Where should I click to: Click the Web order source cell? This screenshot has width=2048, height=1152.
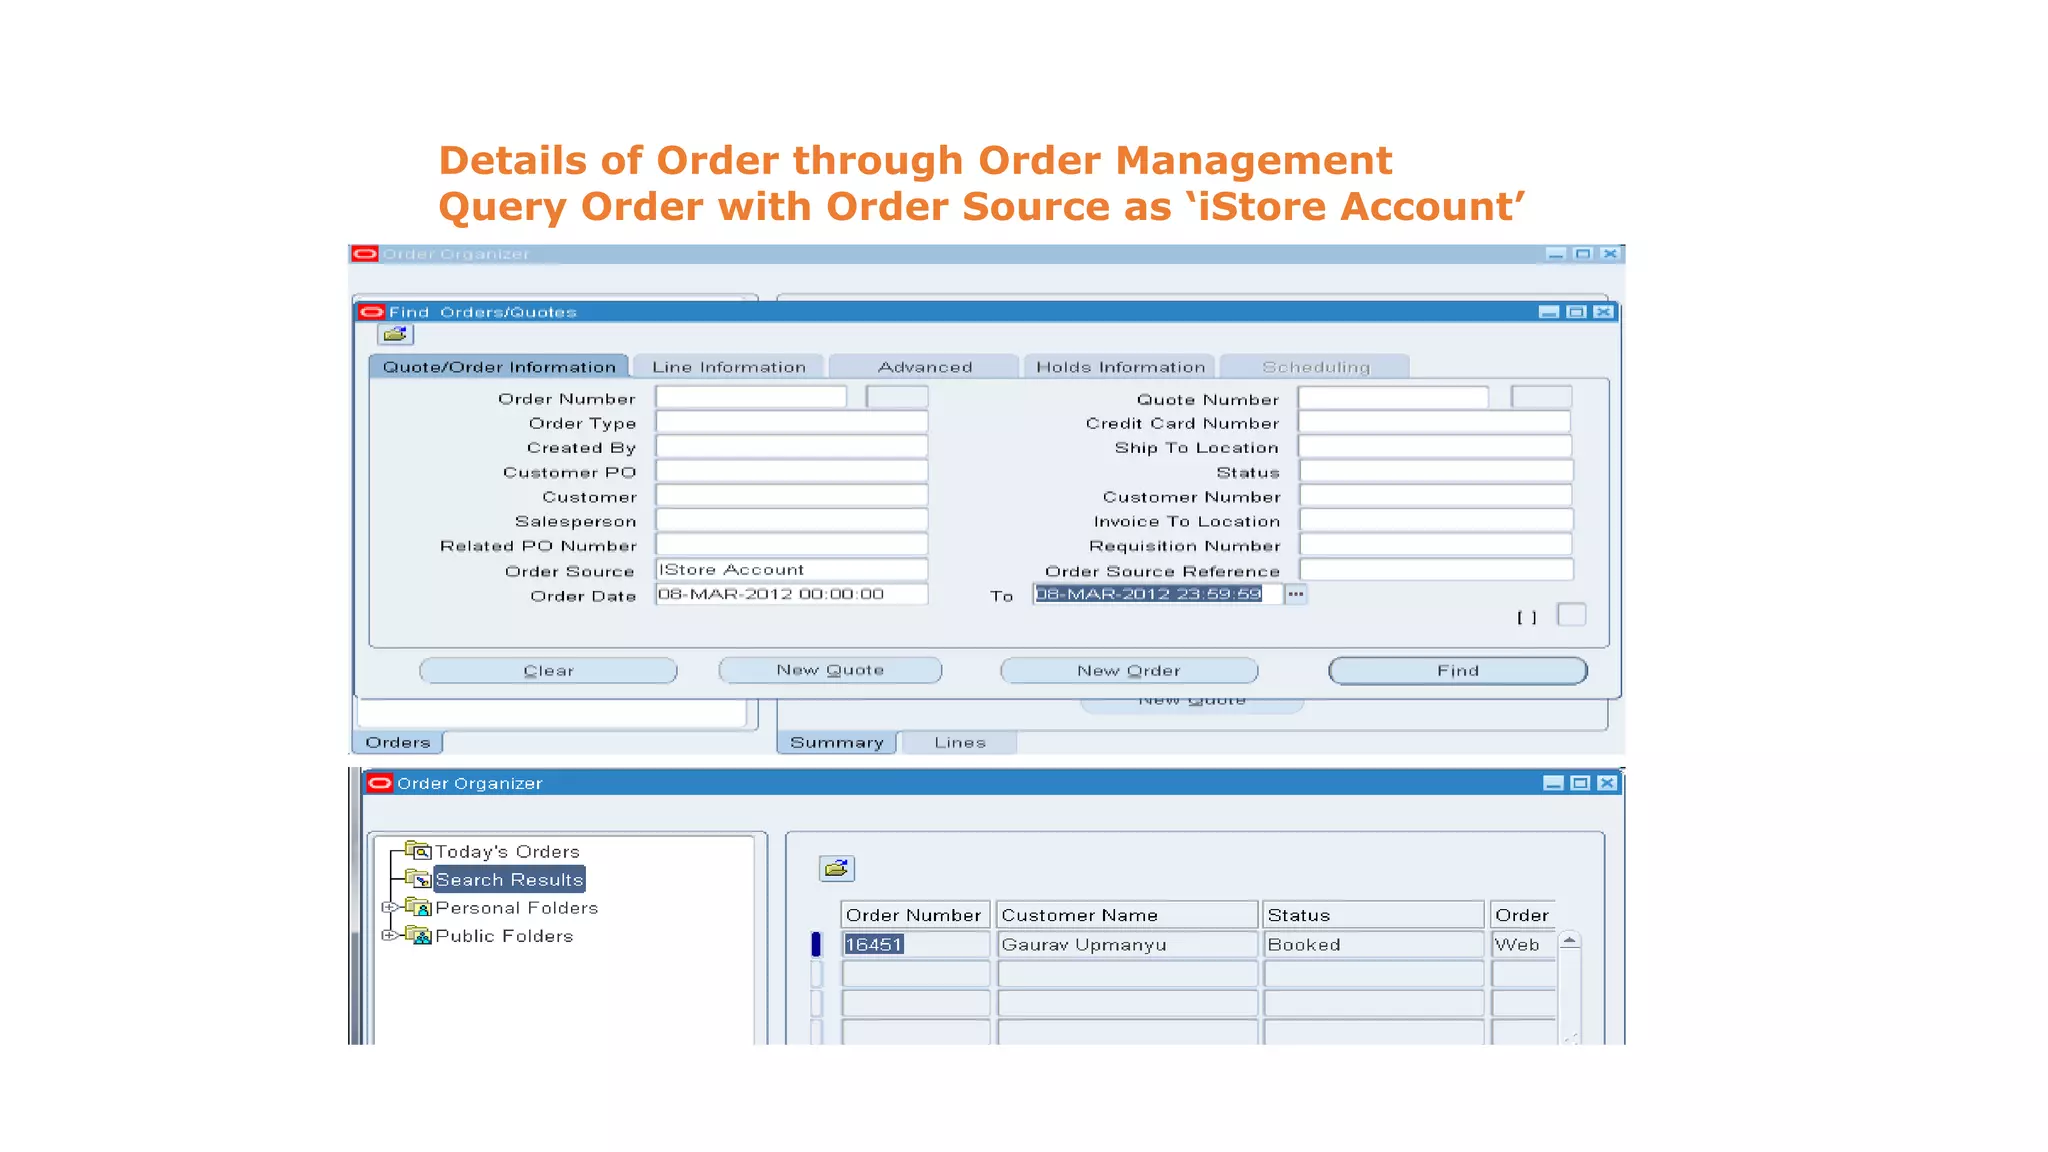tap(1523, 944)
